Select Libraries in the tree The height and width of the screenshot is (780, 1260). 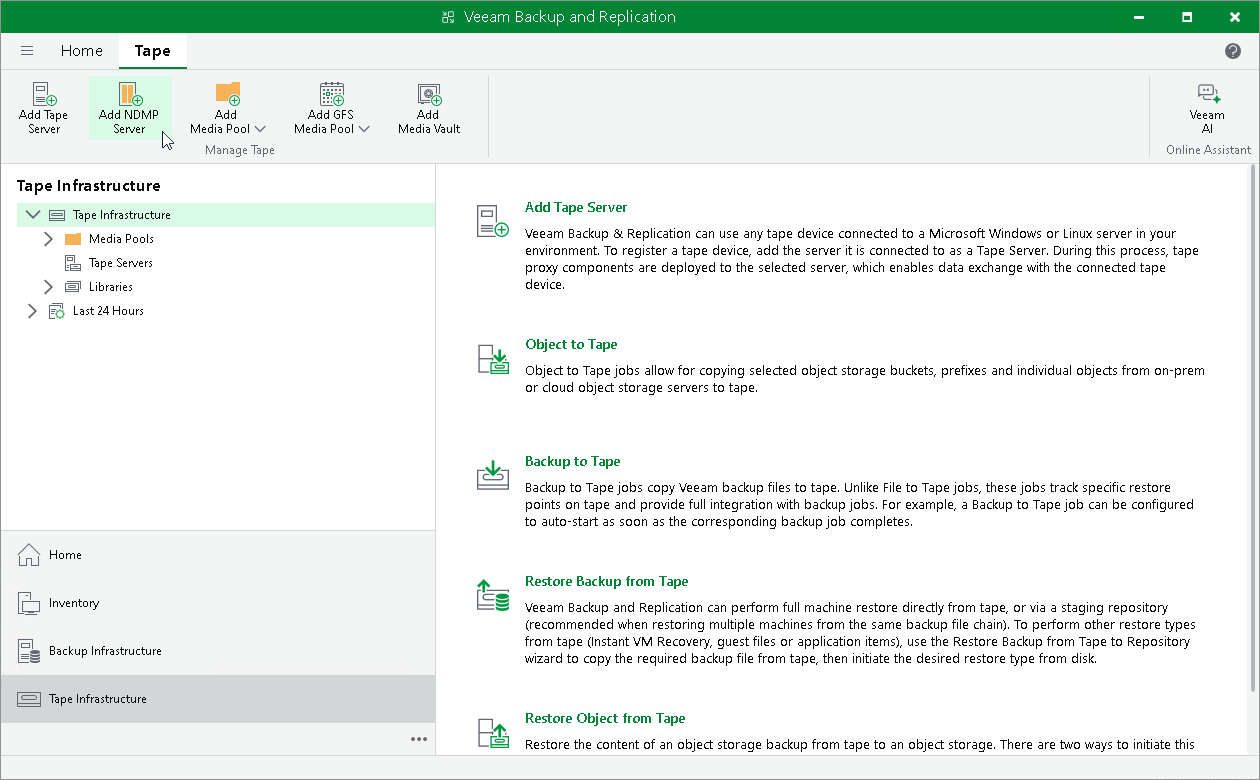coord(111,287)
